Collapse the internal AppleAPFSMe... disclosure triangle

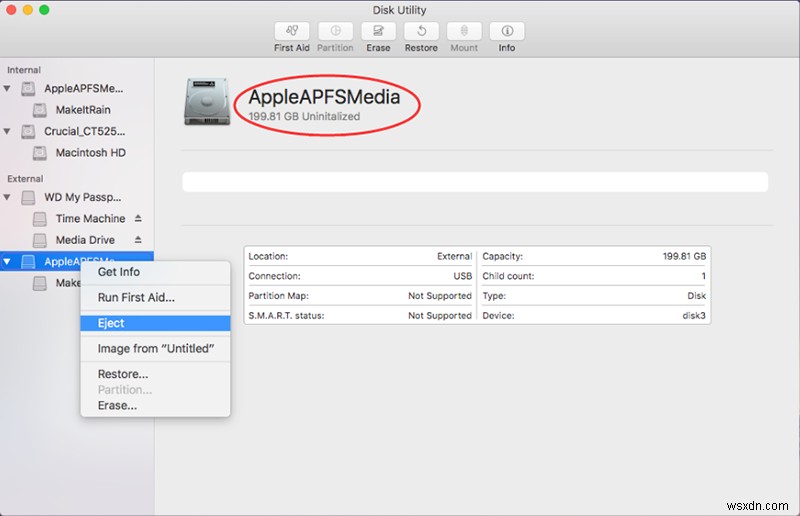point(7,89)
